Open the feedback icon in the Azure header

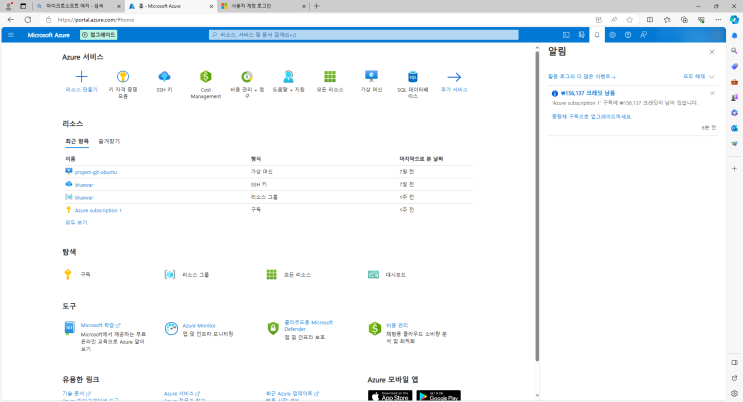point(643,35)
